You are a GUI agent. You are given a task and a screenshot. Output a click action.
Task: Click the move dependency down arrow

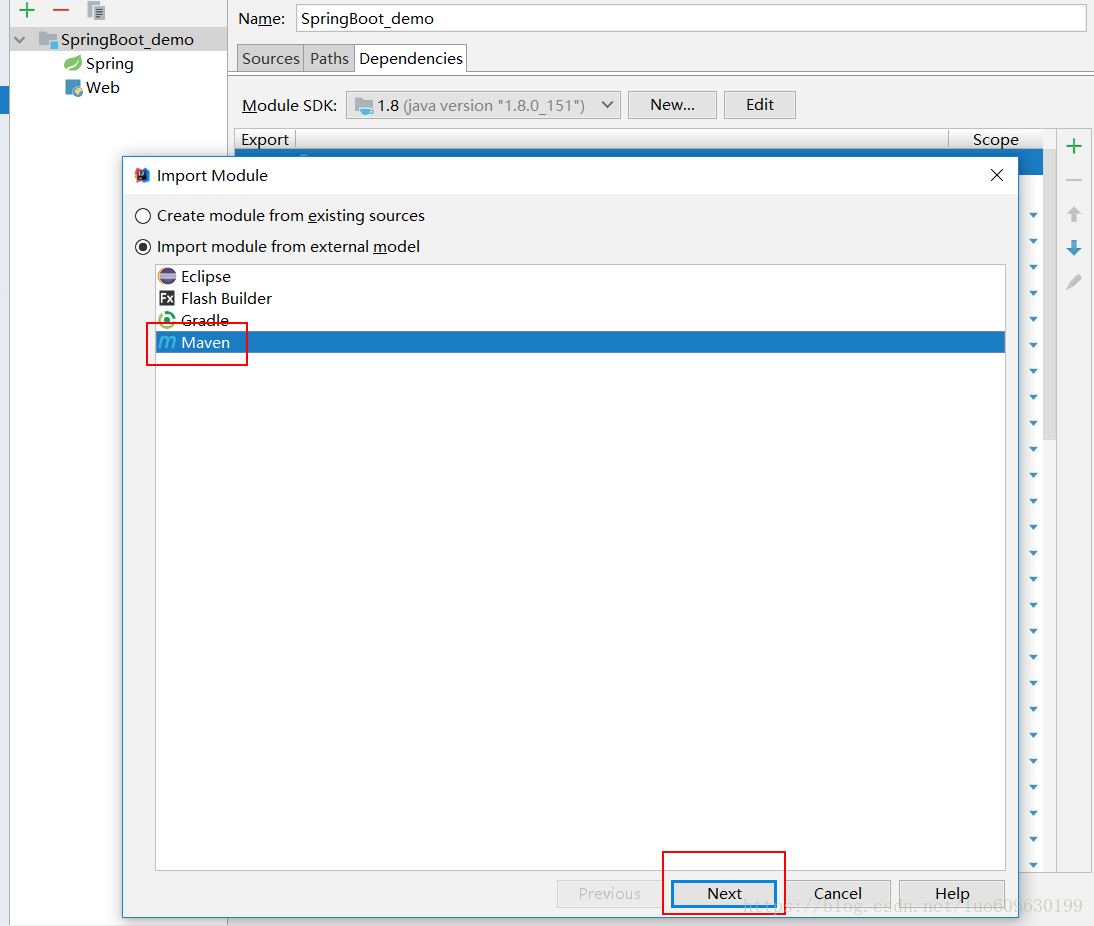point(1074,248)
